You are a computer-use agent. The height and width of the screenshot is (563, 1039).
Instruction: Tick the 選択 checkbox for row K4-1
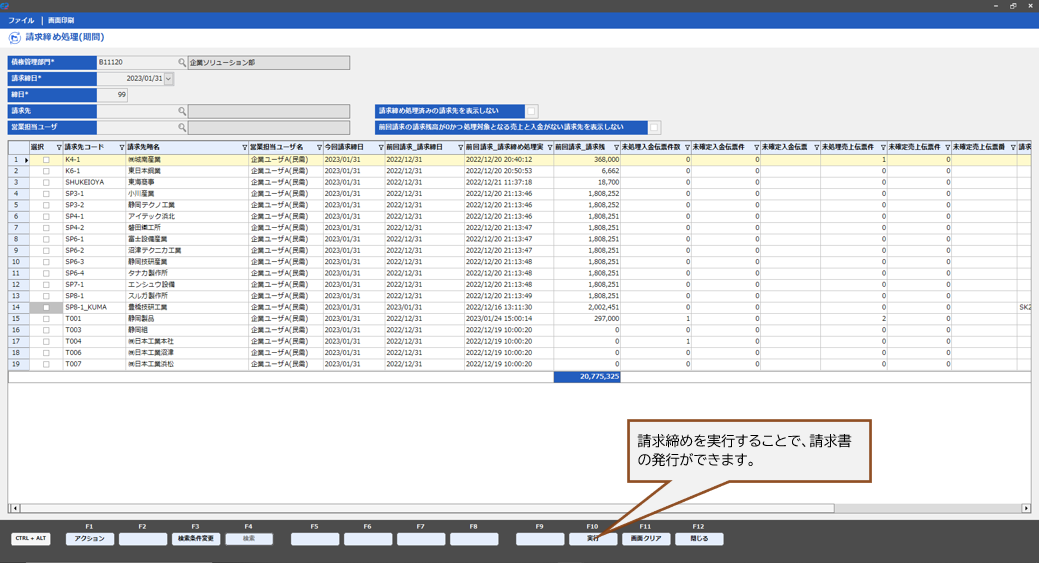coord(46,160)
